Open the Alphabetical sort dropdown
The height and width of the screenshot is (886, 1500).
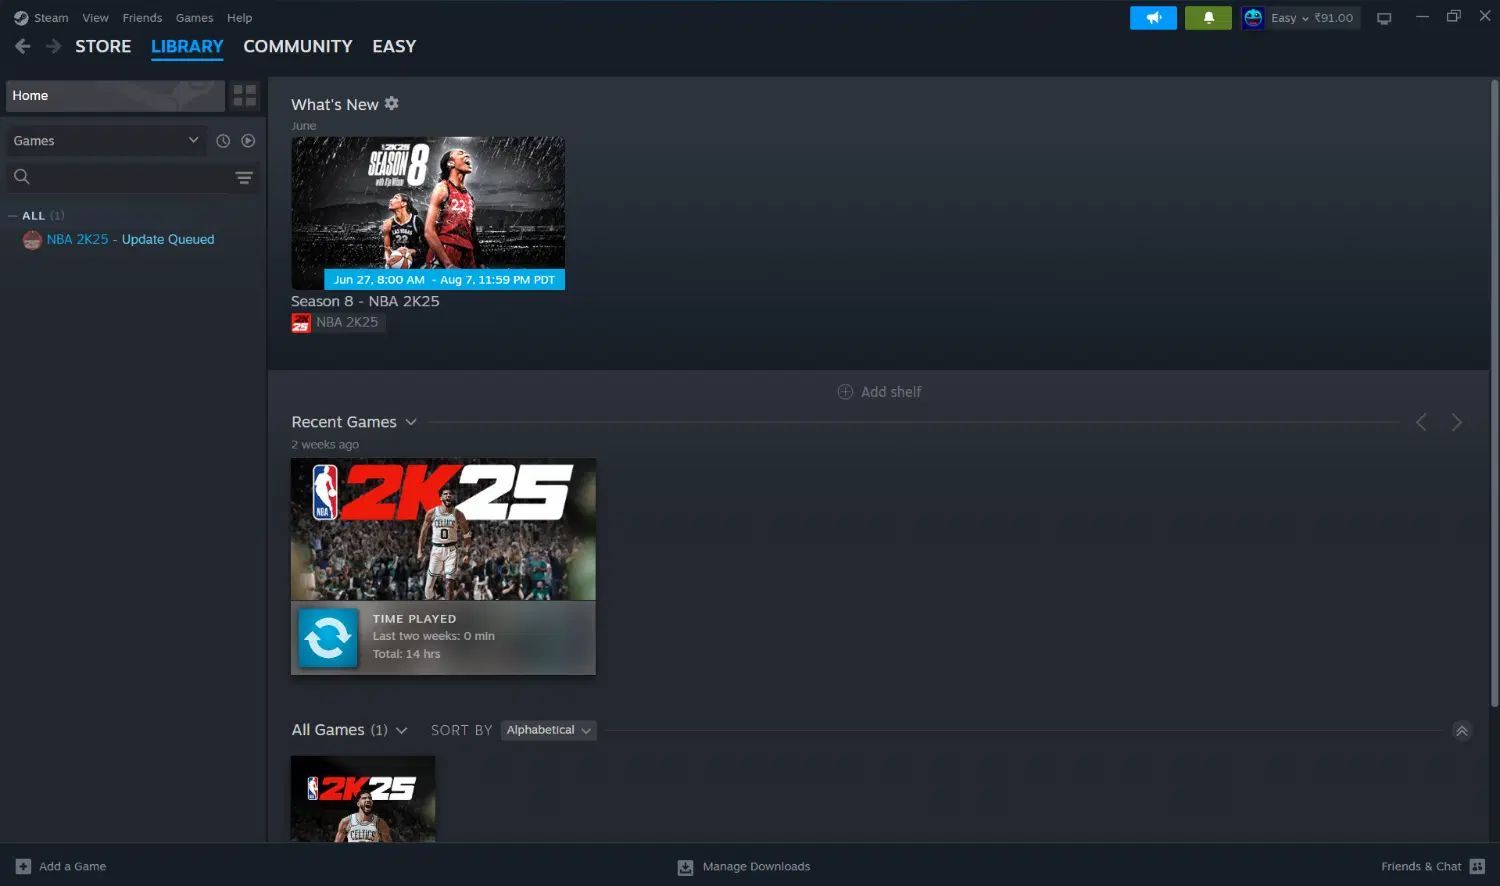coord(548,730)
